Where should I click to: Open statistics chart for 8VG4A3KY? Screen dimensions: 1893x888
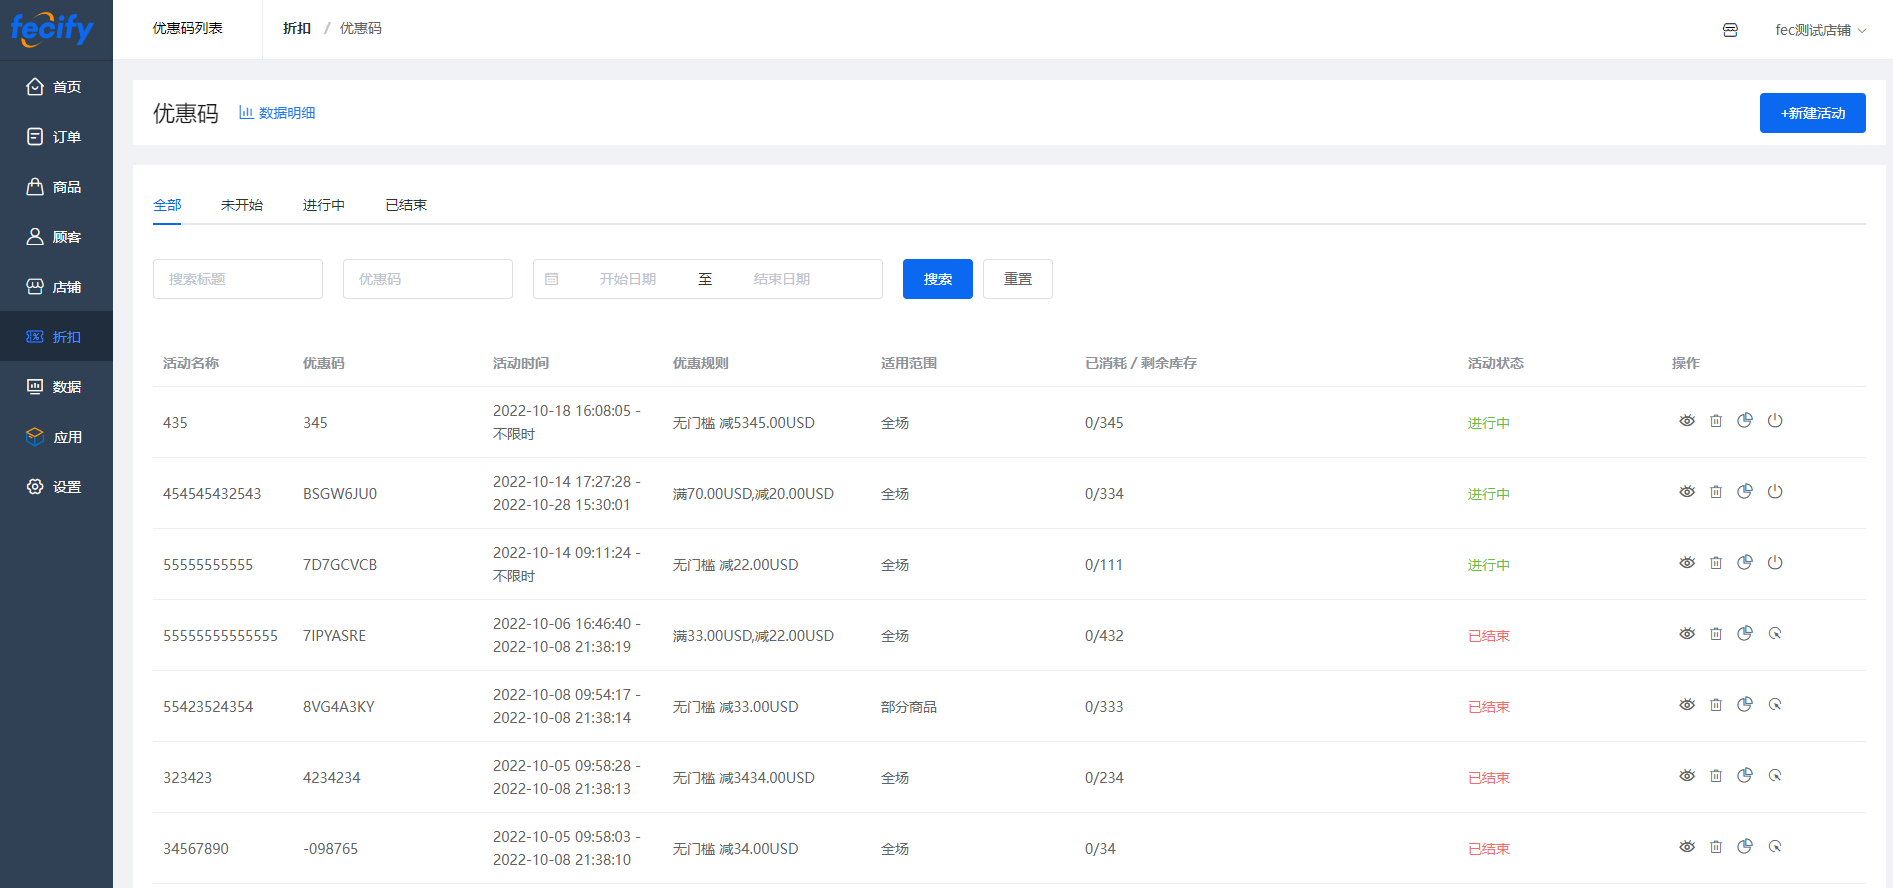1745,705
